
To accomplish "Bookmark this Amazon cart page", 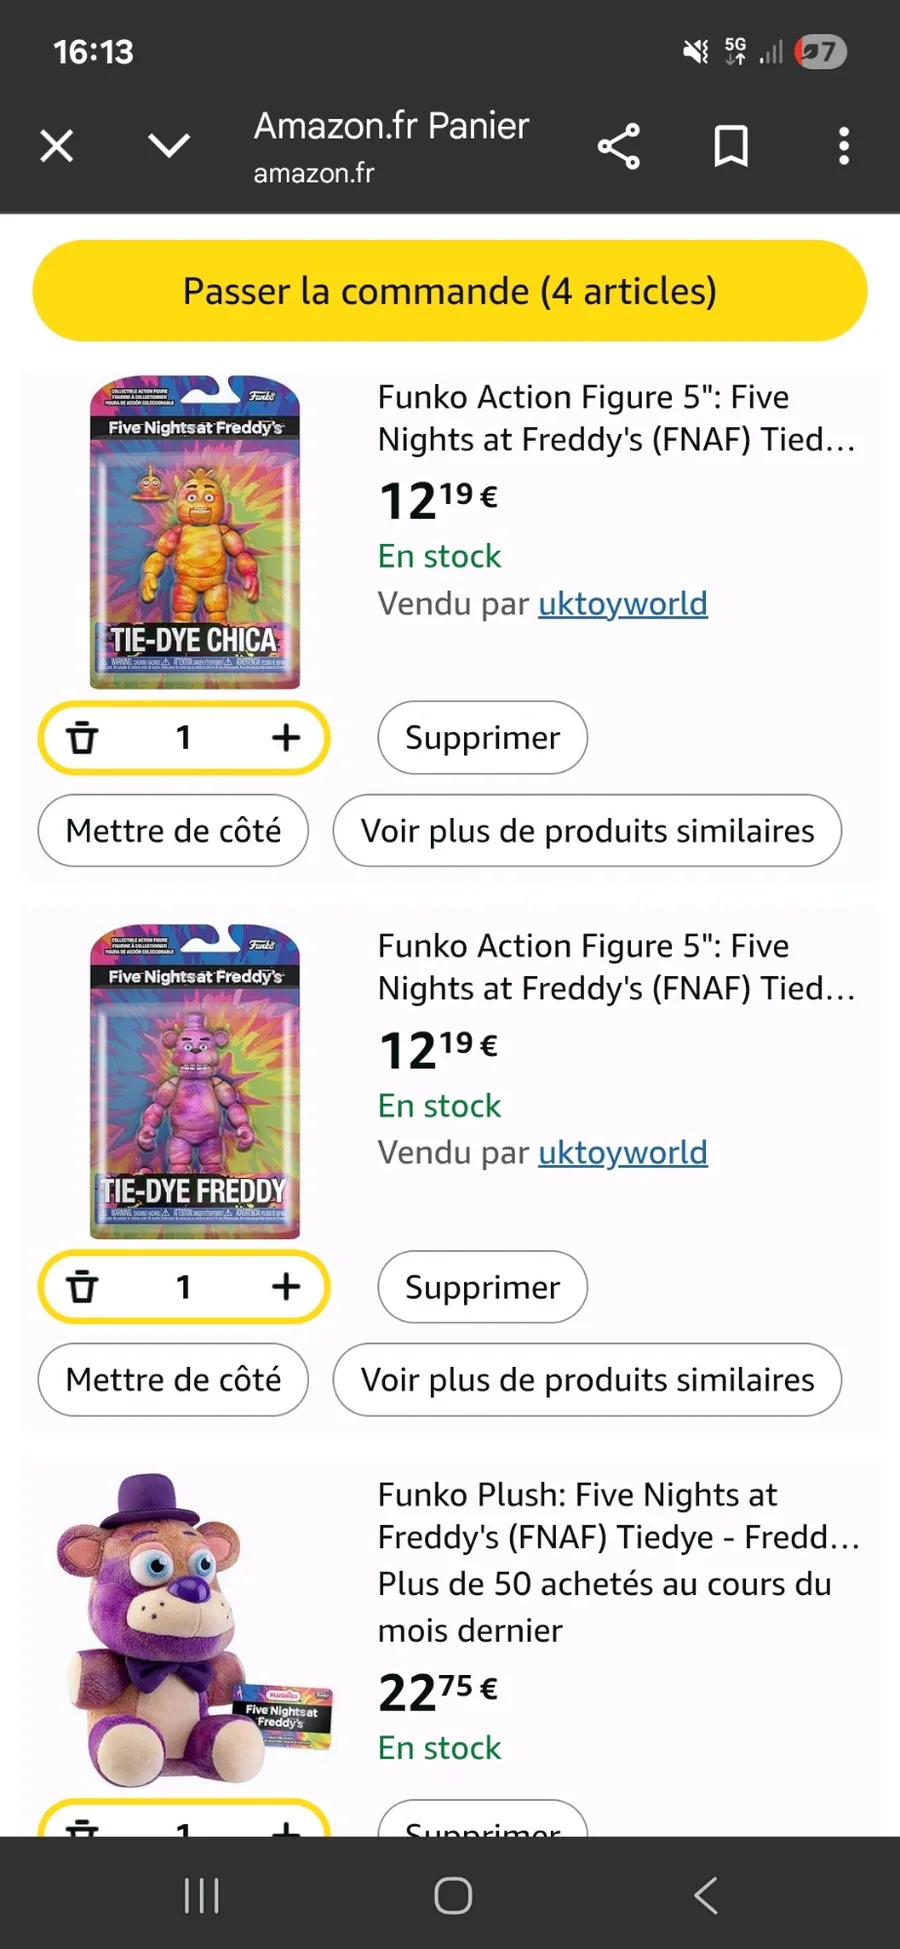I will 731,147.
